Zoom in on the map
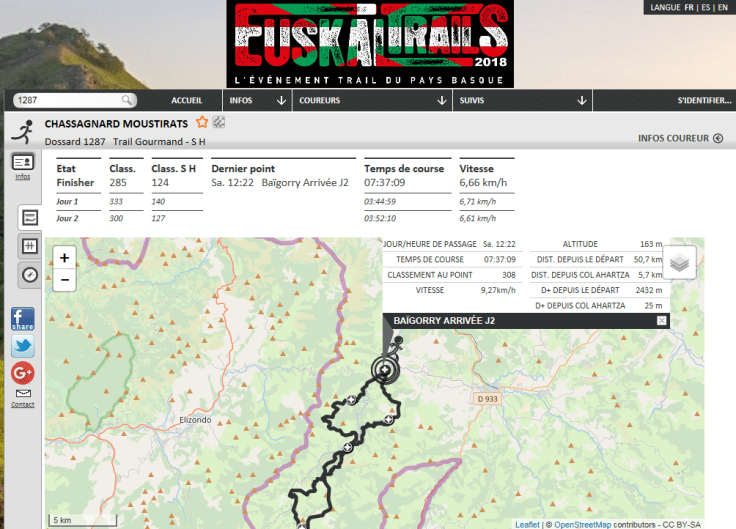 (65, 258)
